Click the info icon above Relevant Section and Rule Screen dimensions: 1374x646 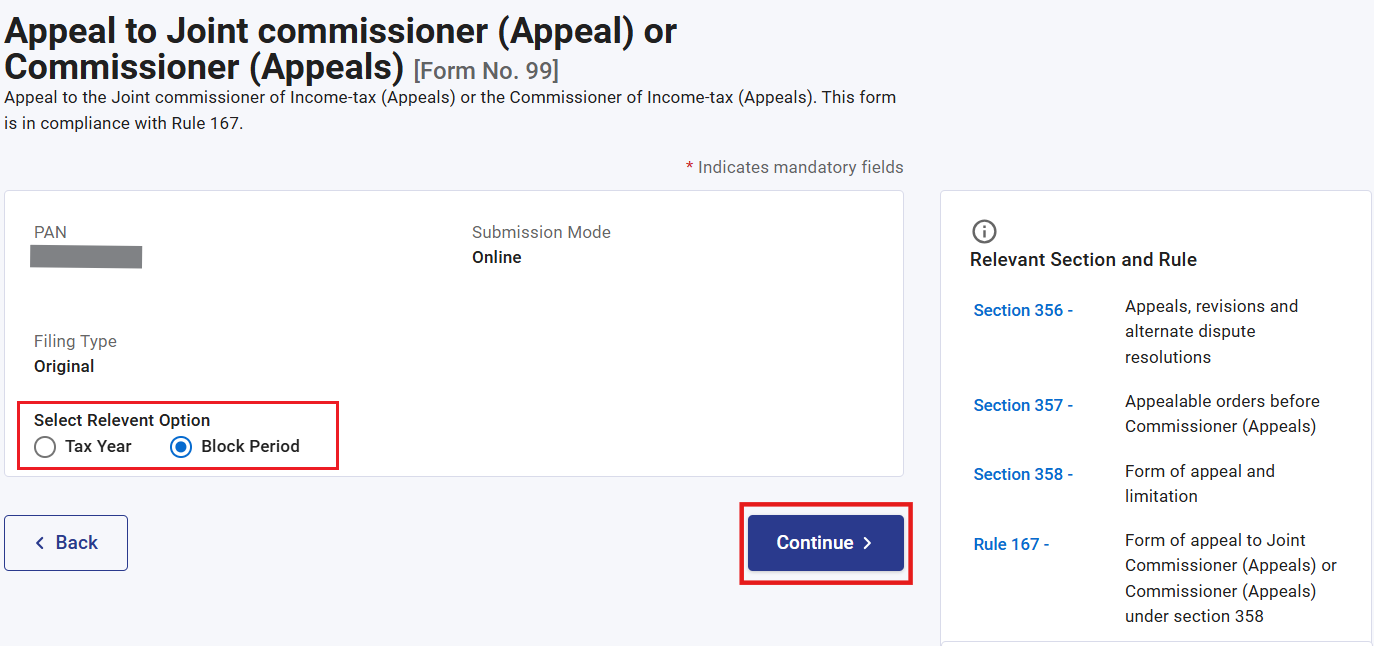click(984, 232)
